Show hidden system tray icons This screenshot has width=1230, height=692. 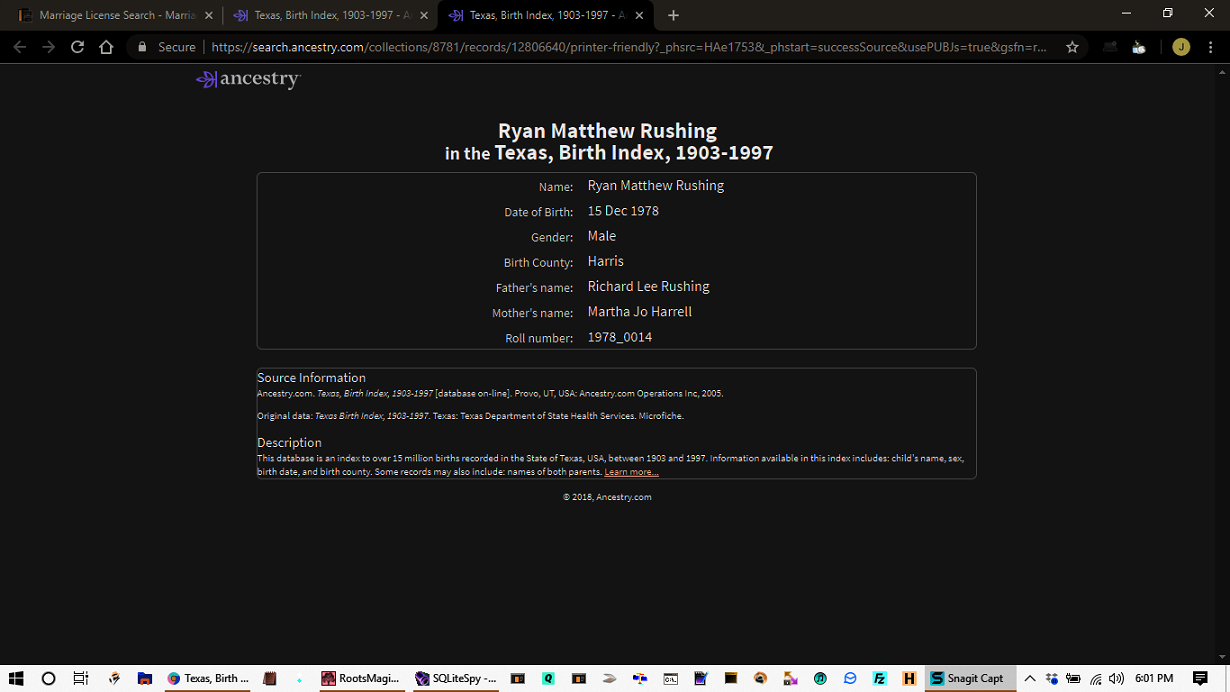(x=1029, y=678)
